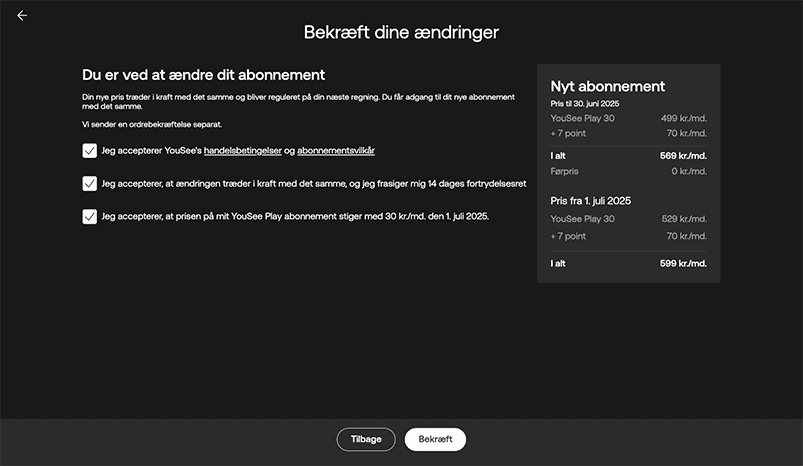This screenshot has height=466, width=803.
Task: Click the back arrow icon
Action: click(22, 16)
